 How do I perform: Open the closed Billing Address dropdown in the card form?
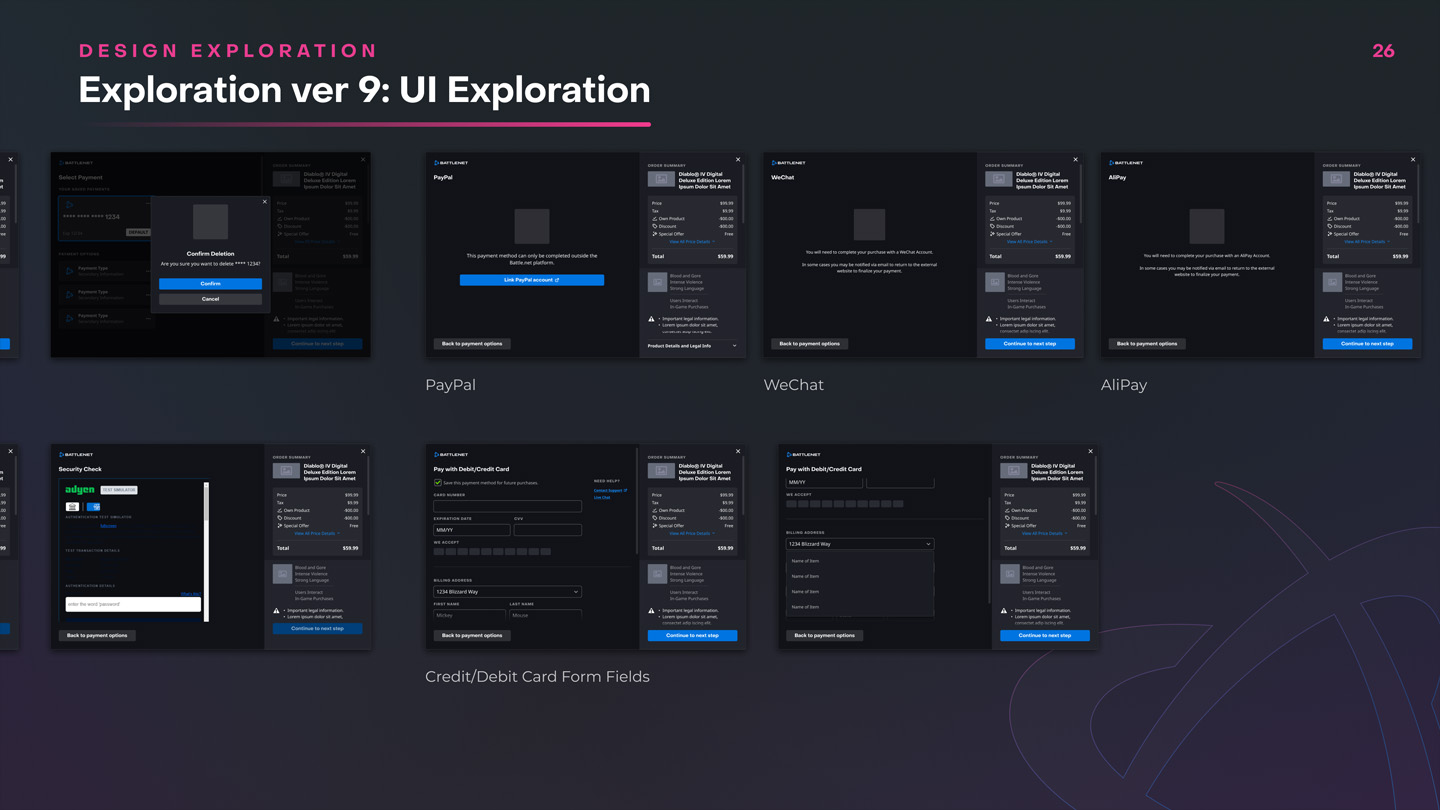coord(507,592)
